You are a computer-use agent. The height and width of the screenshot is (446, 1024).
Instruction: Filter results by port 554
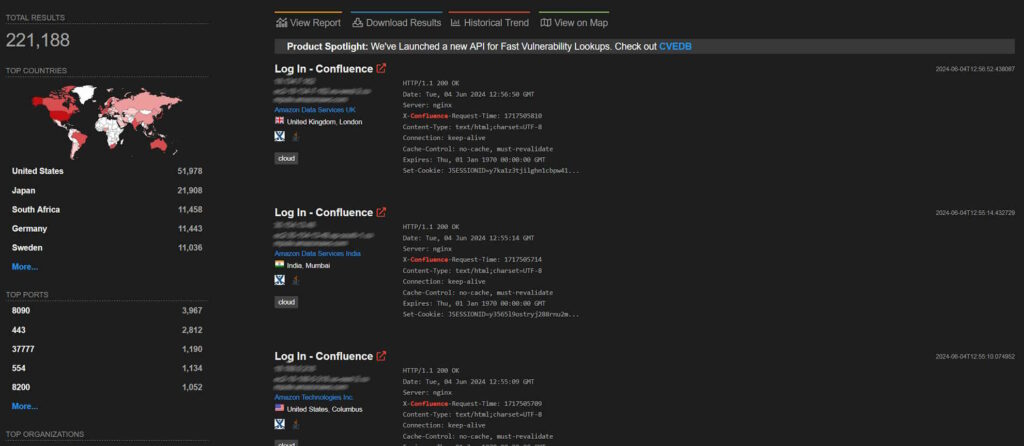coord(19,368)
